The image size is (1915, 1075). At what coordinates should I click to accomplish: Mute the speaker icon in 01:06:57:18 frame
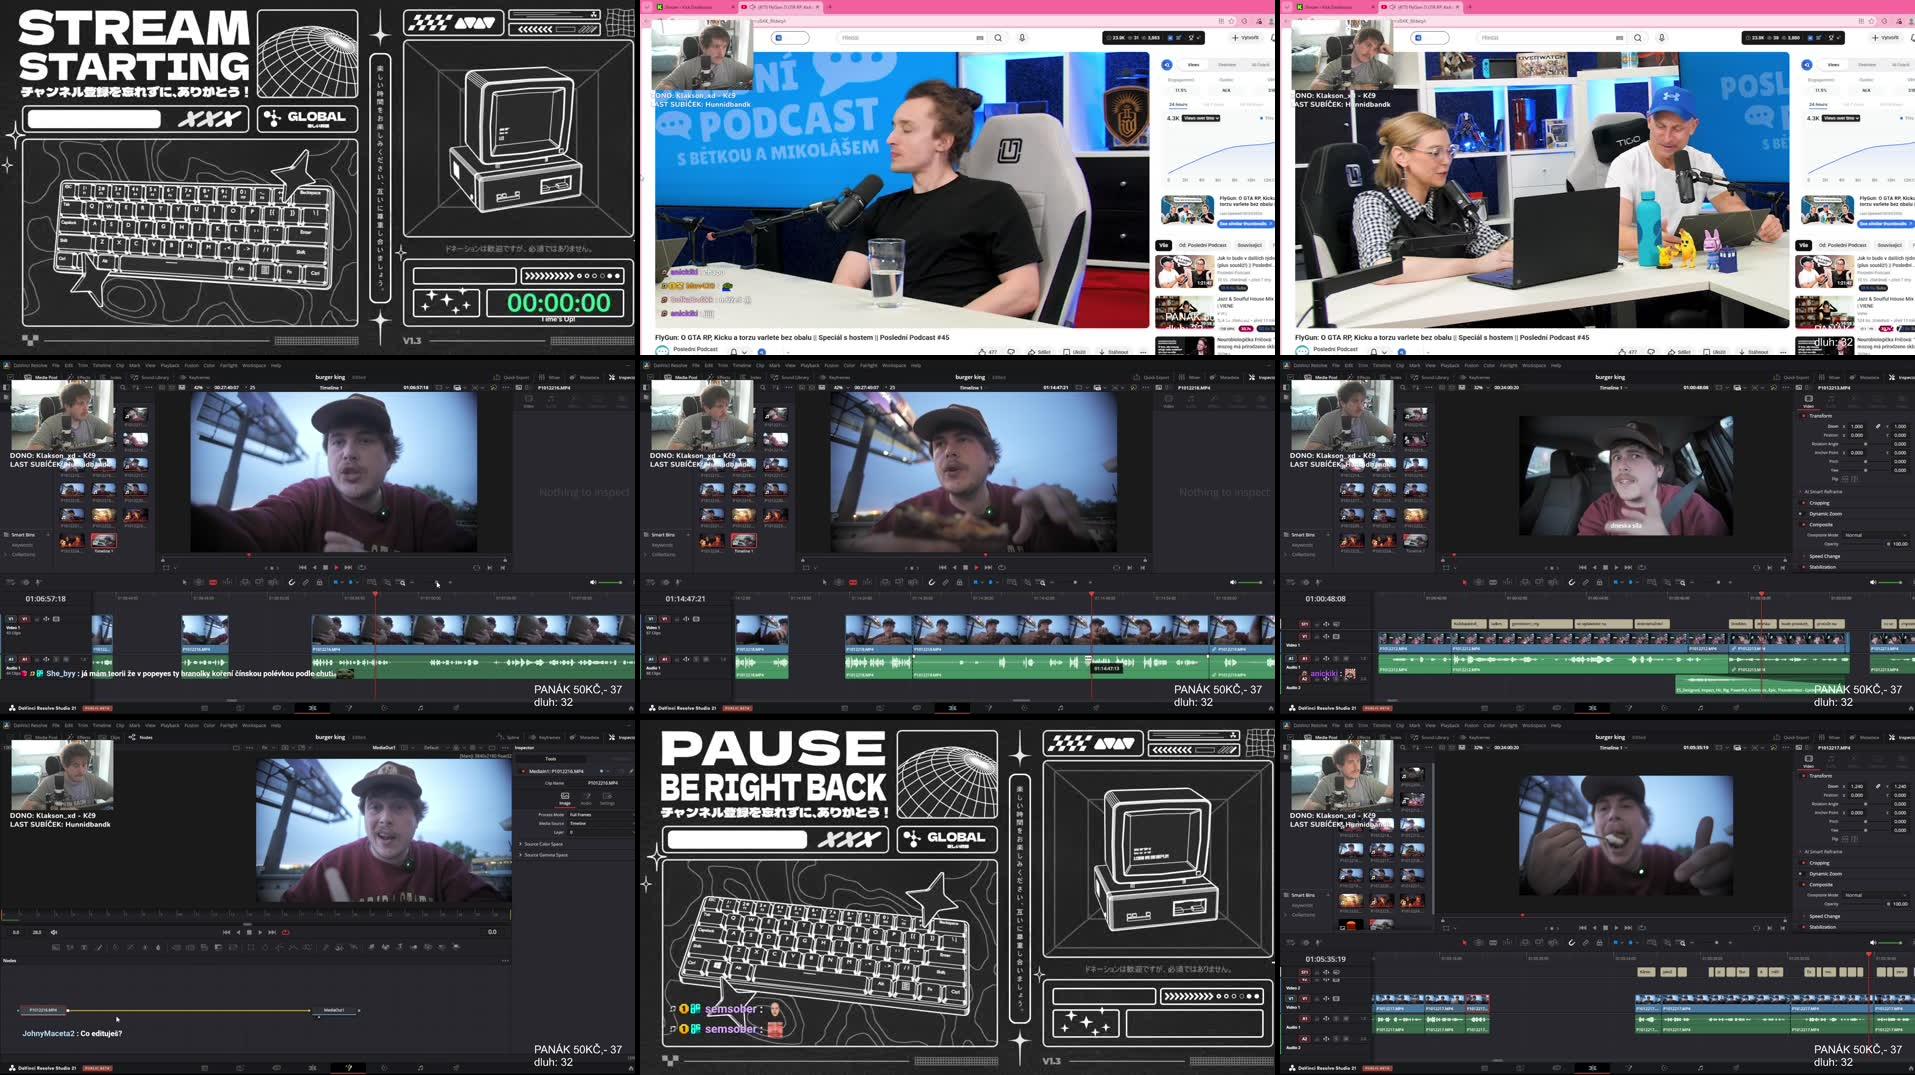point(592,582)
